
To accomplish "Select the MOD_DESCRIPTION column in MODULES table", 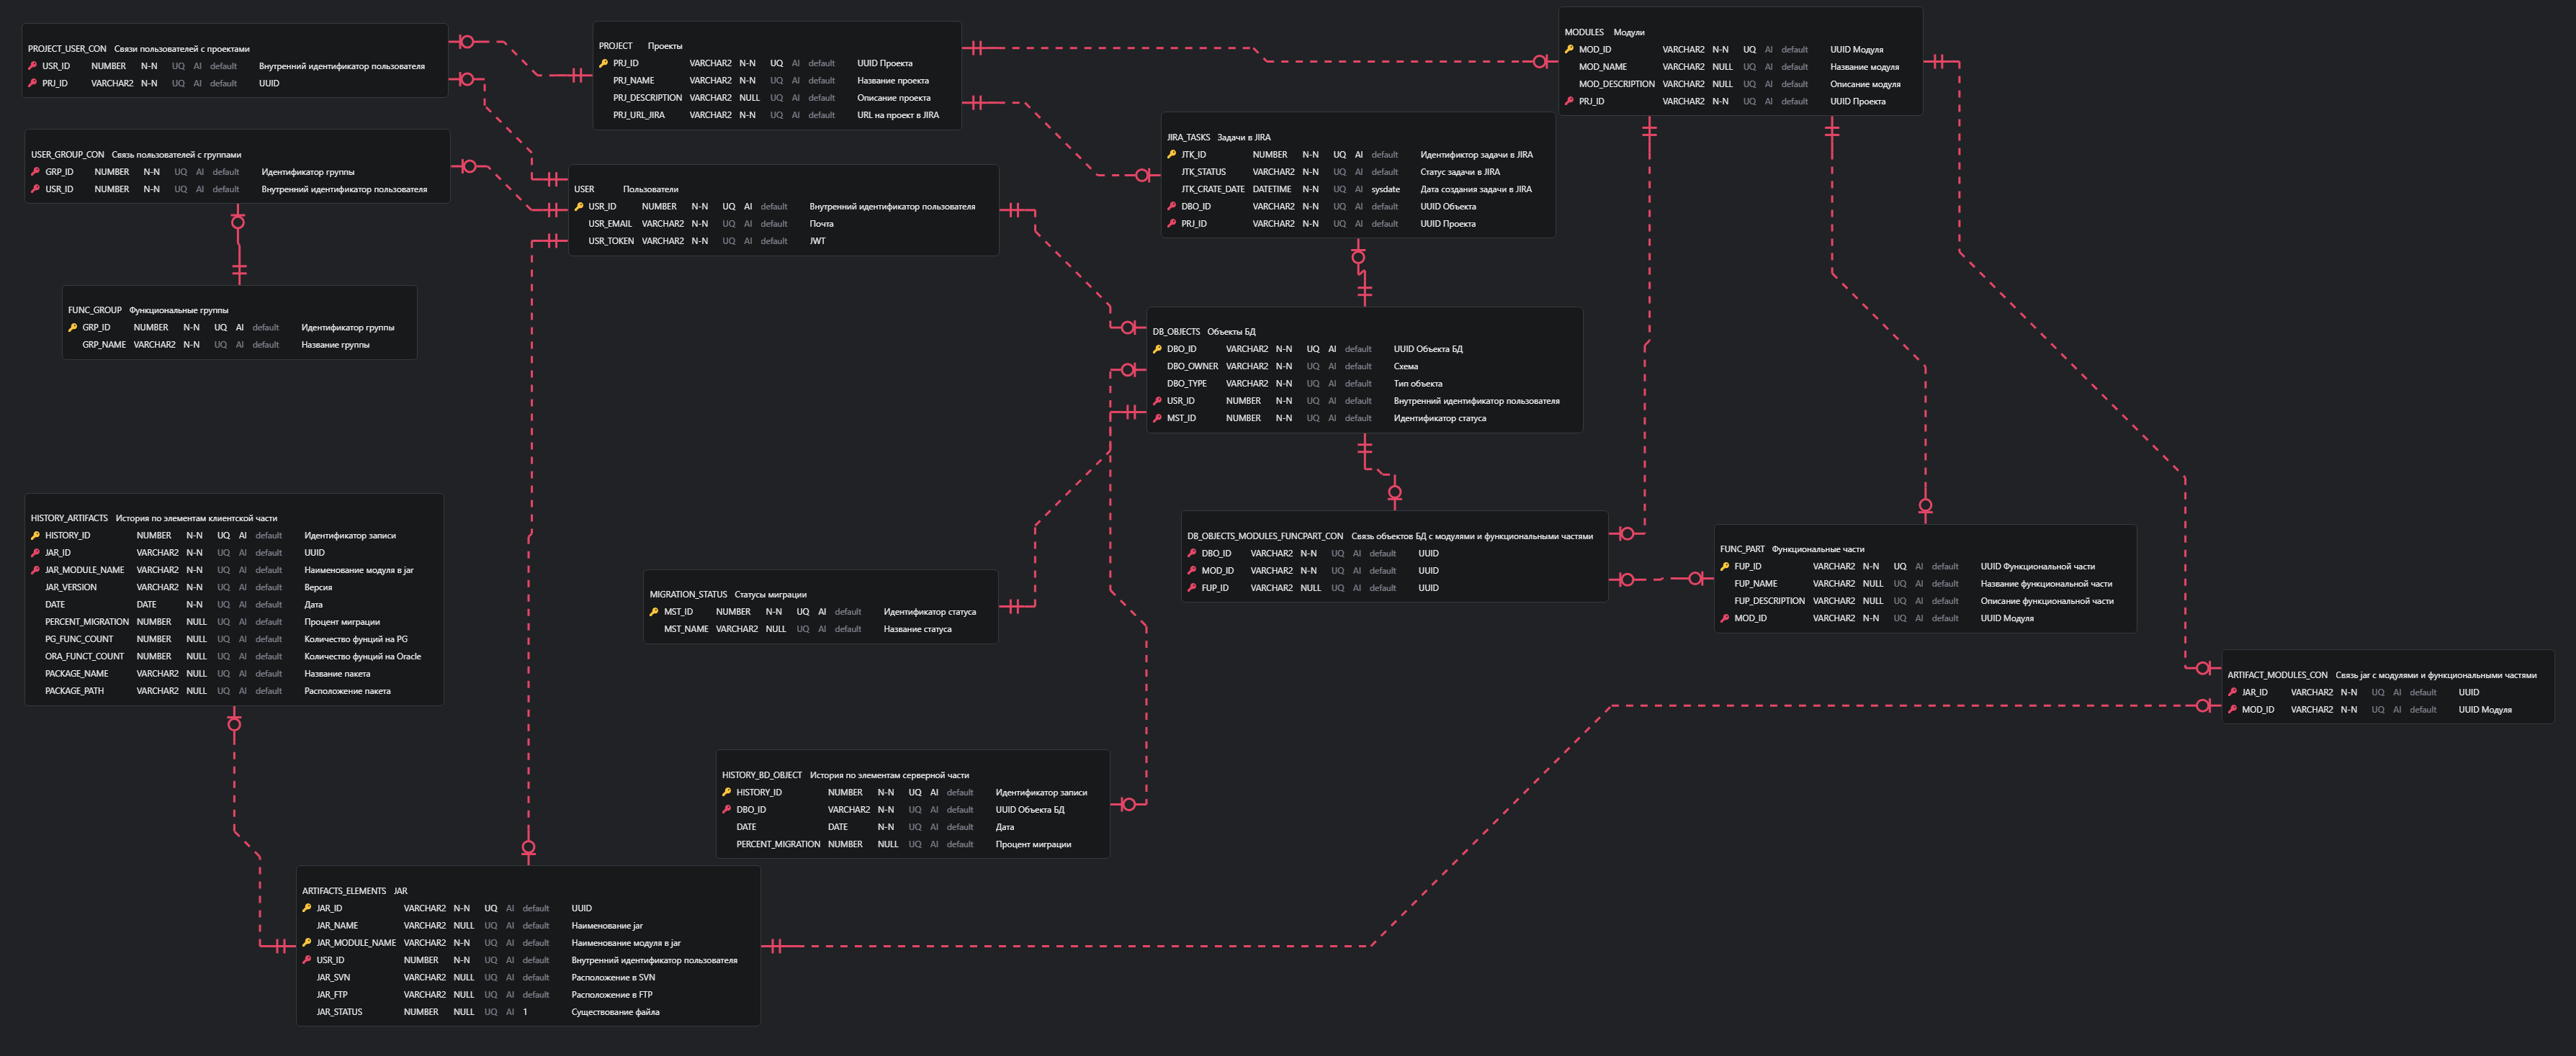I will click(1616, 84).
